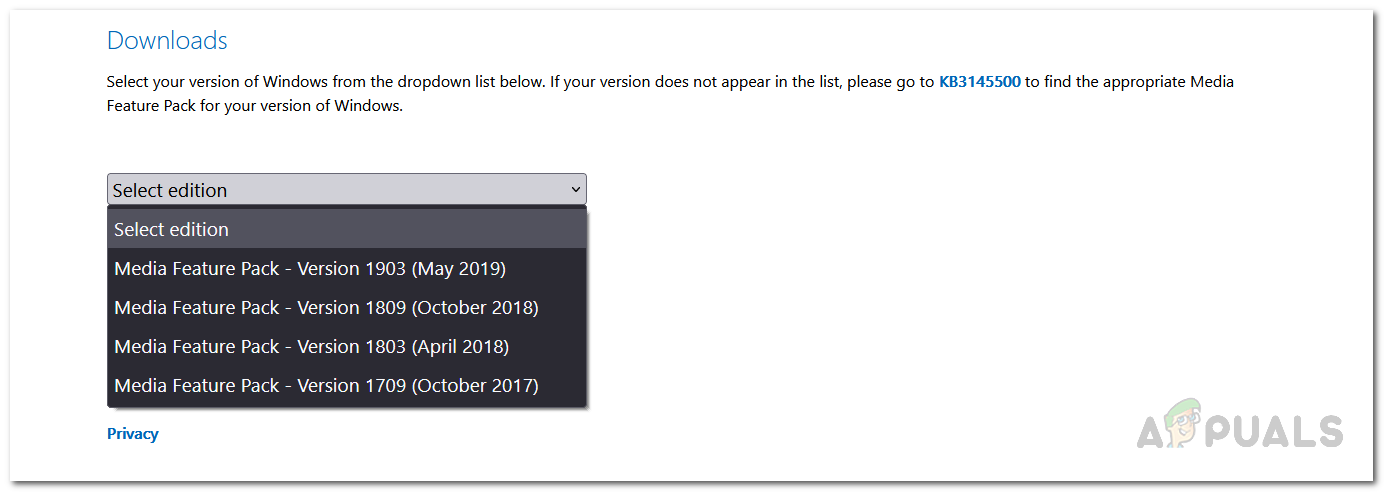Choose the highlighted Select edition option
The width and height of the screenshot is (1384, 492).
tap(346, 229)
